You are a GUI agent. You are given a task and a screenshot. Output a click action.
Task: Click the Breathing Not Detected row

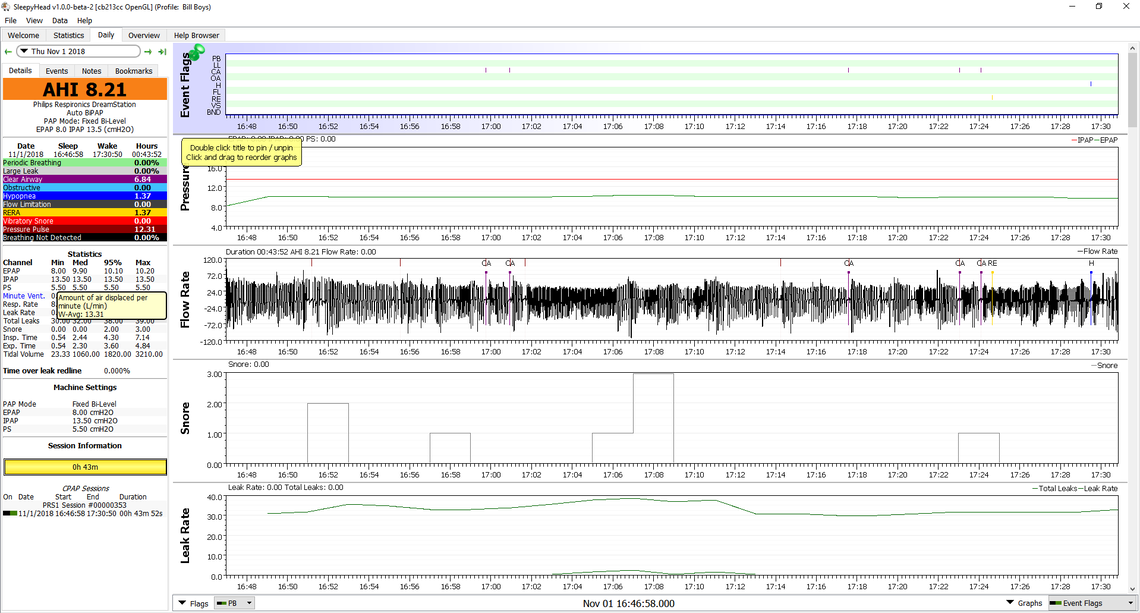pos(84,237)
